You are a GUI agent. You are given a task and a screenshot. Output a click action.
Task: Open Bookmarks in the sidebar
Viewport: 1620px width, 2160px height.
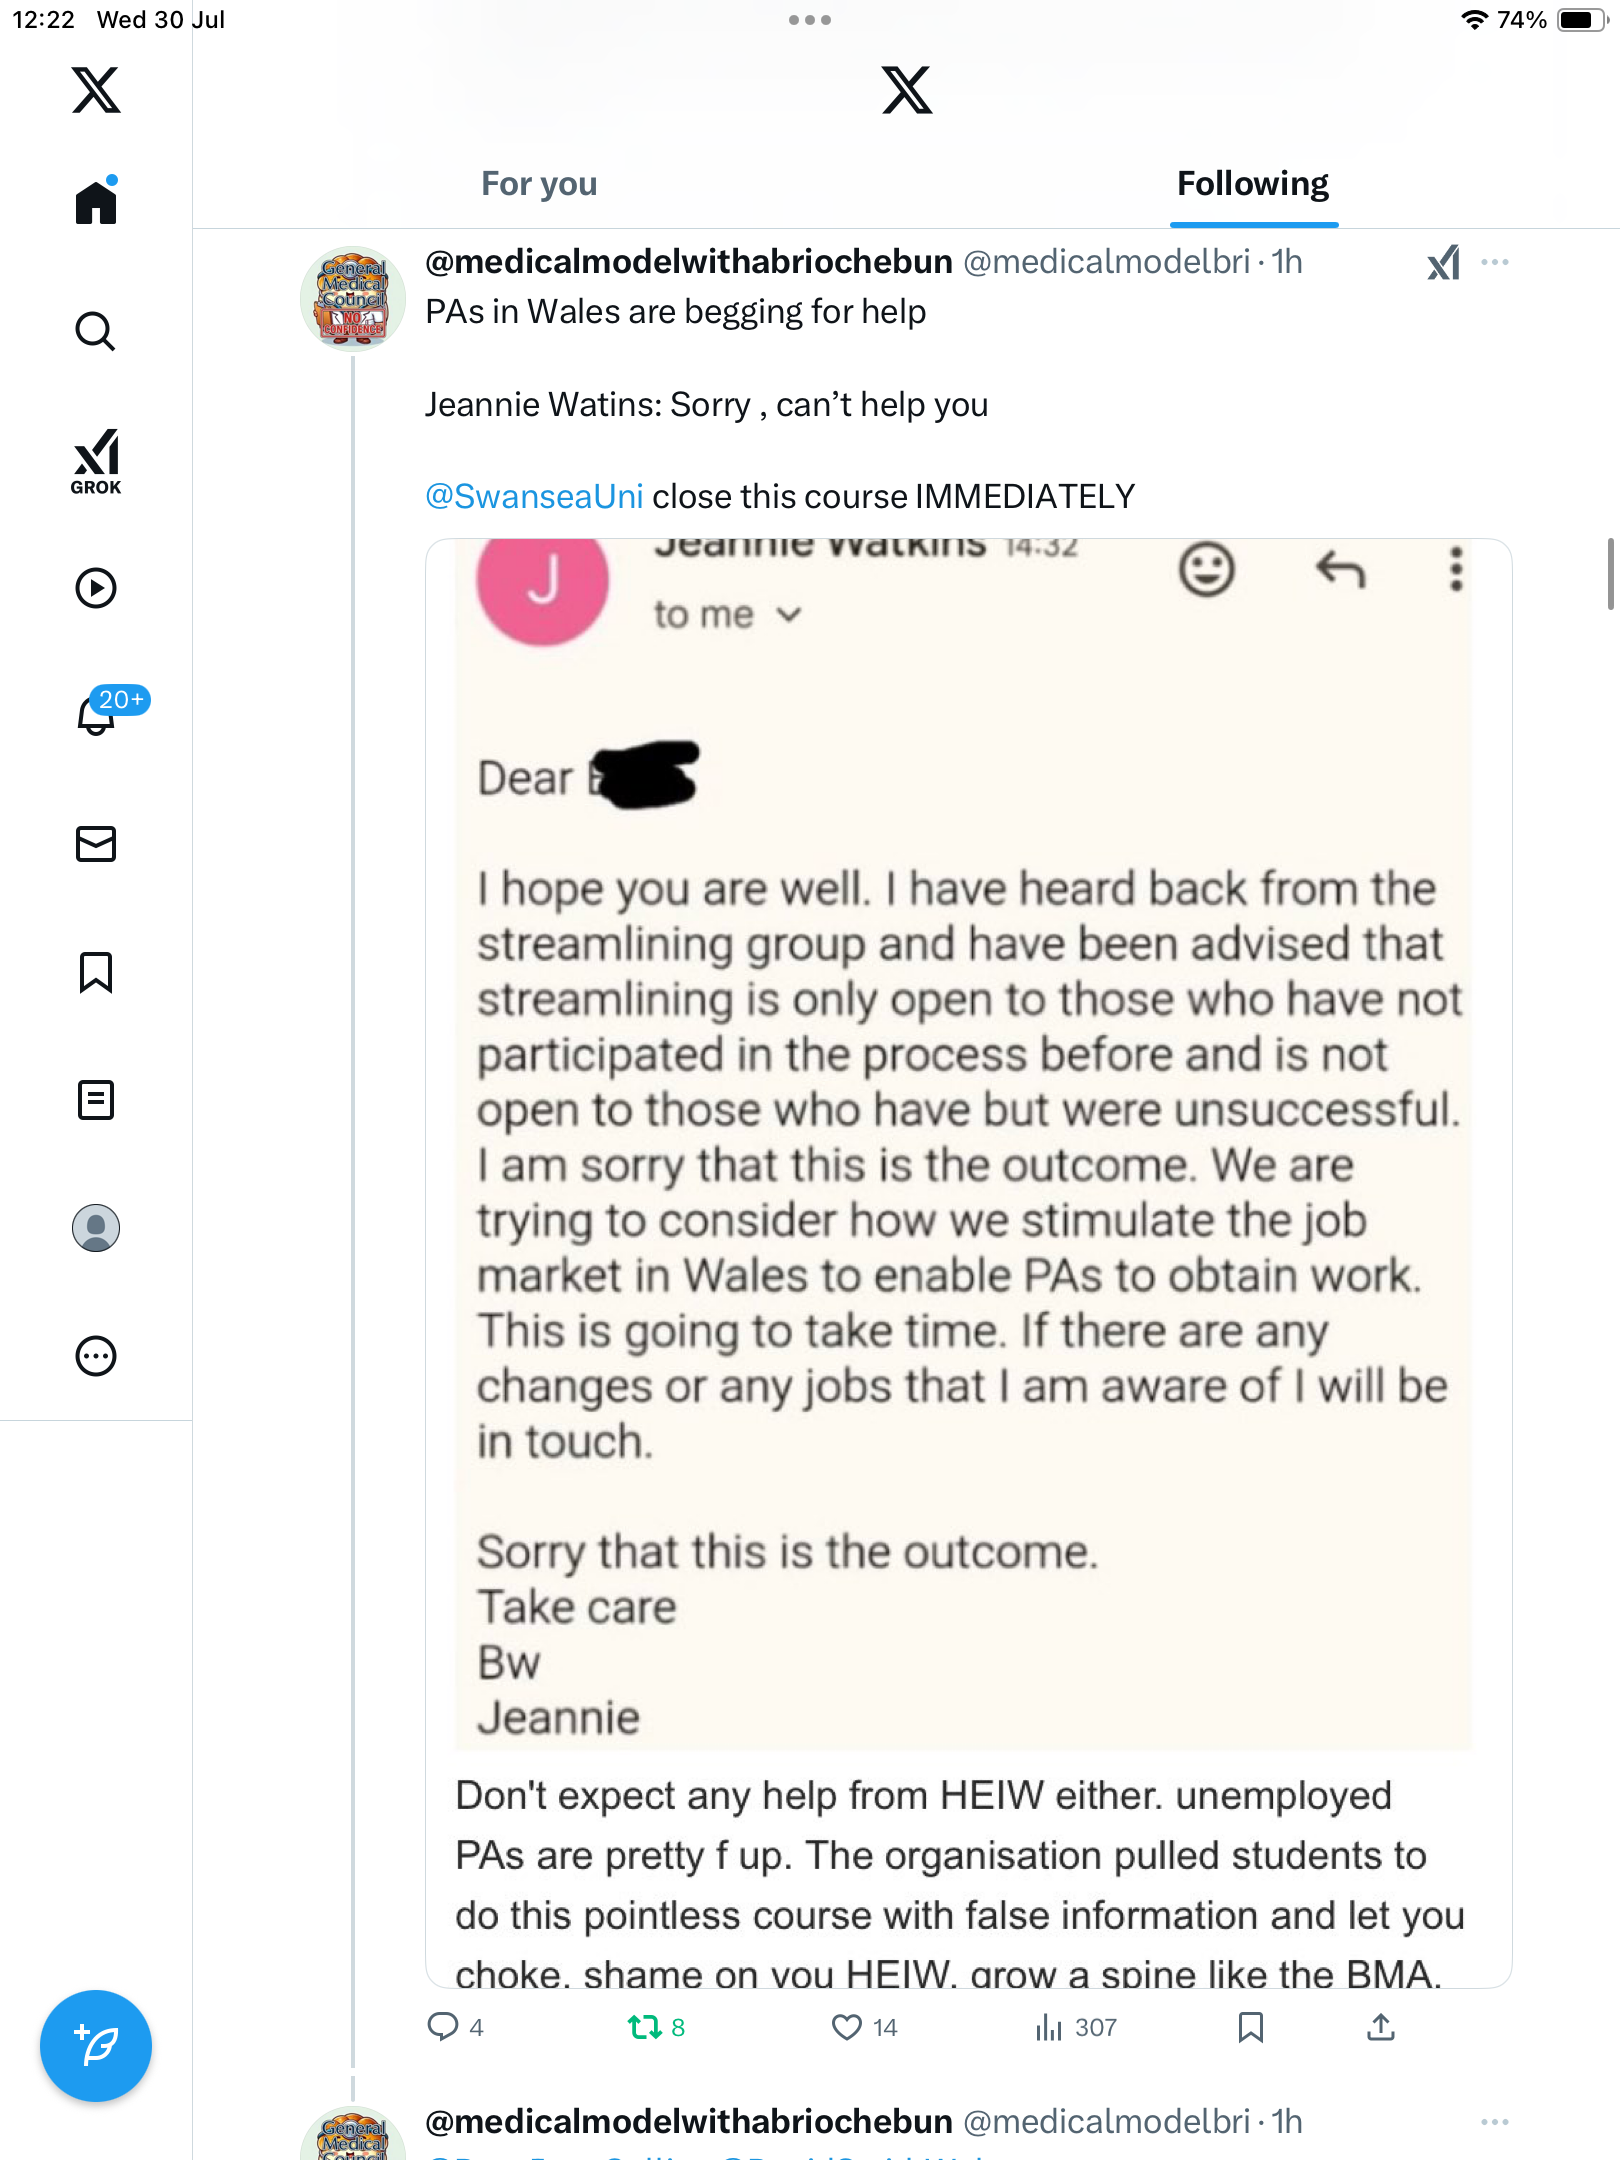pyautogui.click(x=96, y=972)
